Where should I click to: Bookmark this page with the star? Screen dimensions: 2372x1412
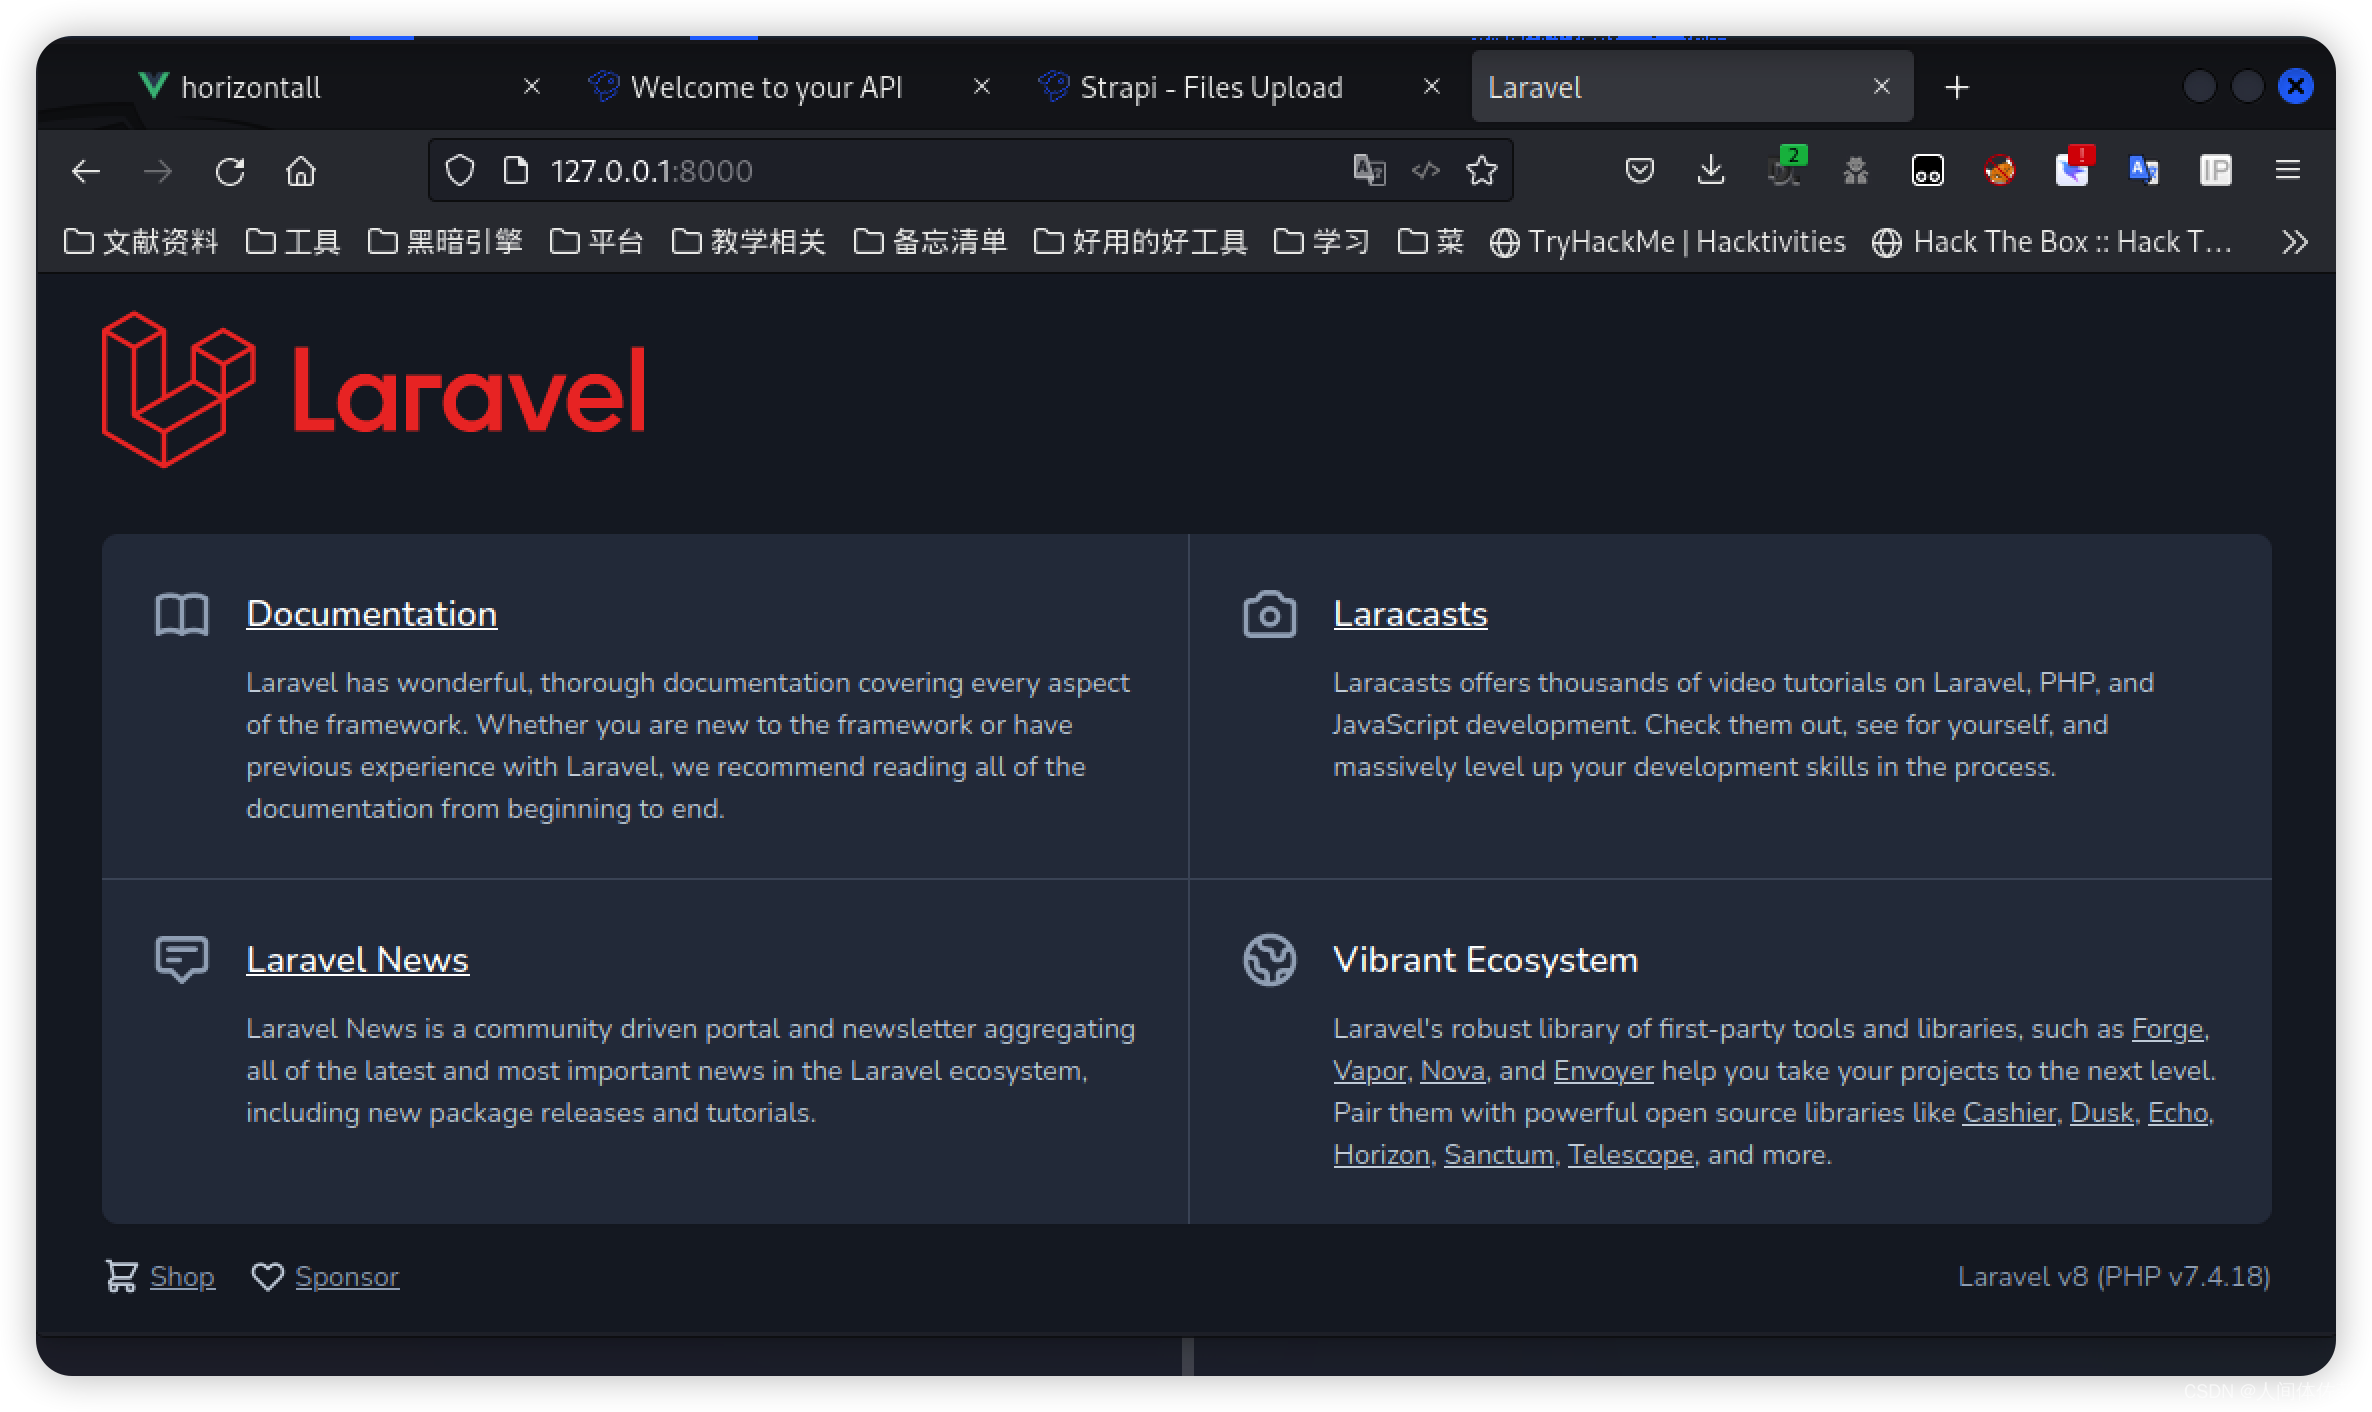pyautogui.click(x=1482, y=171)
